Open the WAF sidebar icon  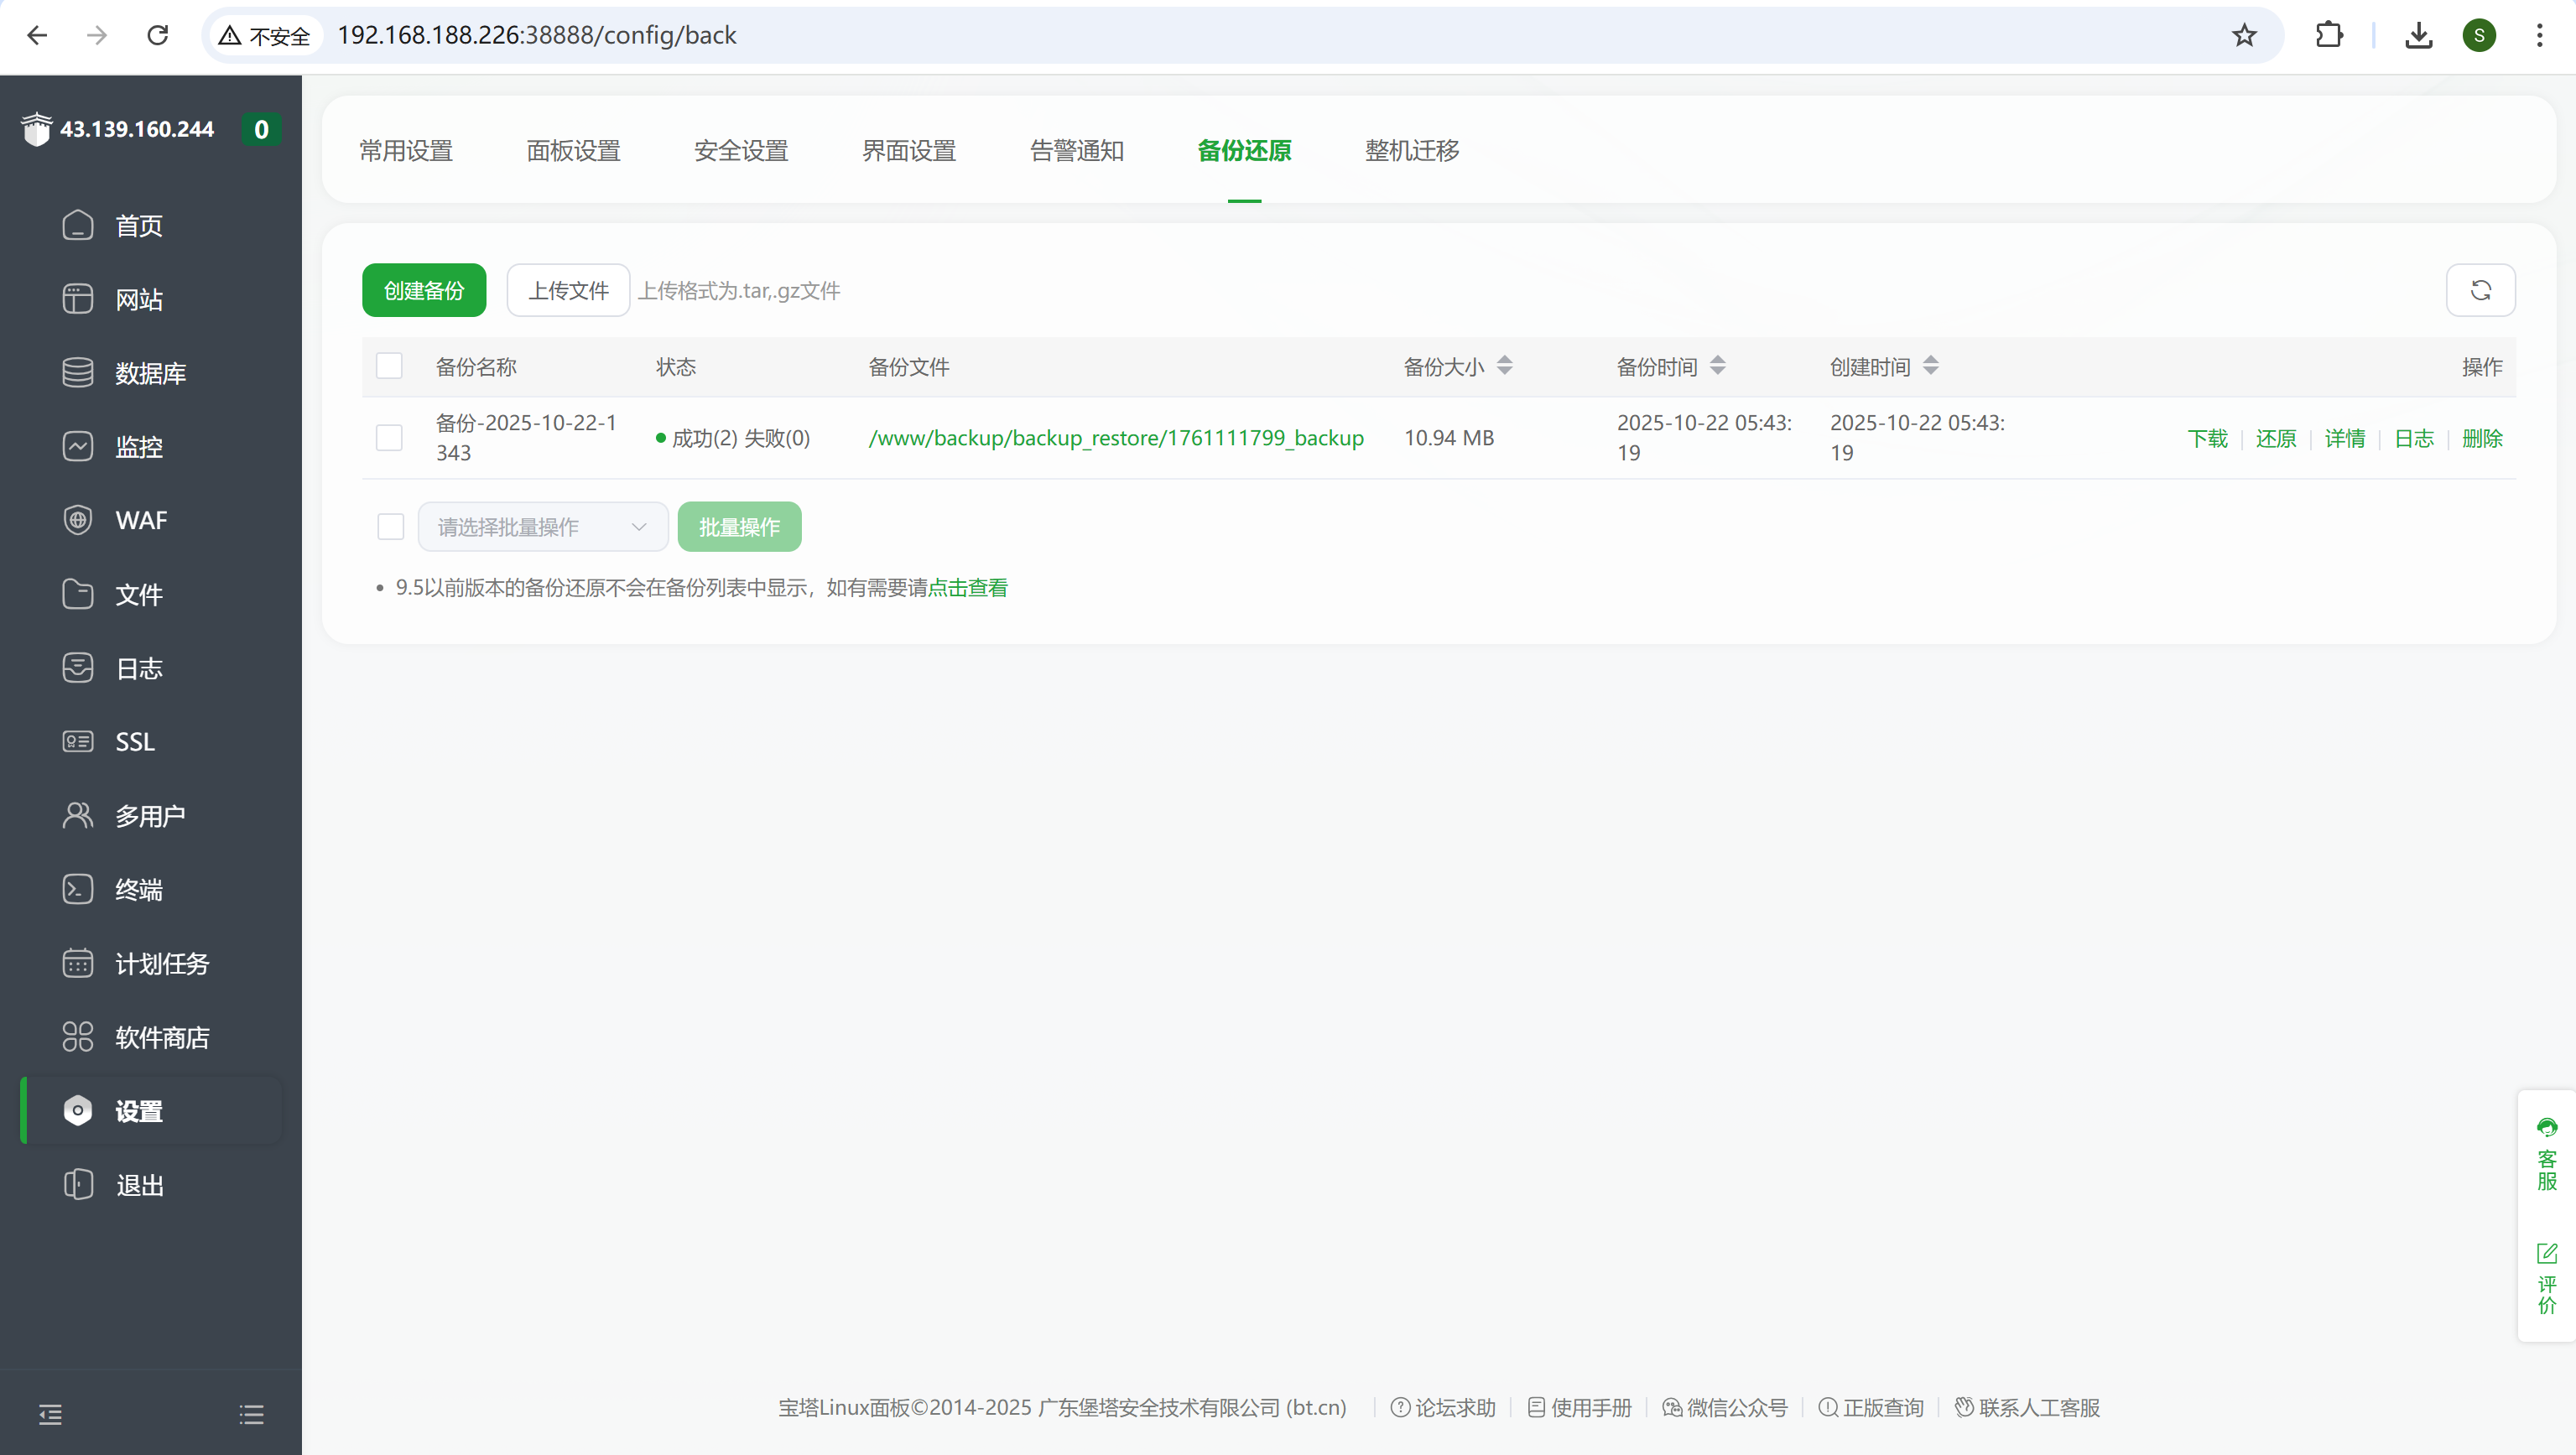click(x=78, y=520)
